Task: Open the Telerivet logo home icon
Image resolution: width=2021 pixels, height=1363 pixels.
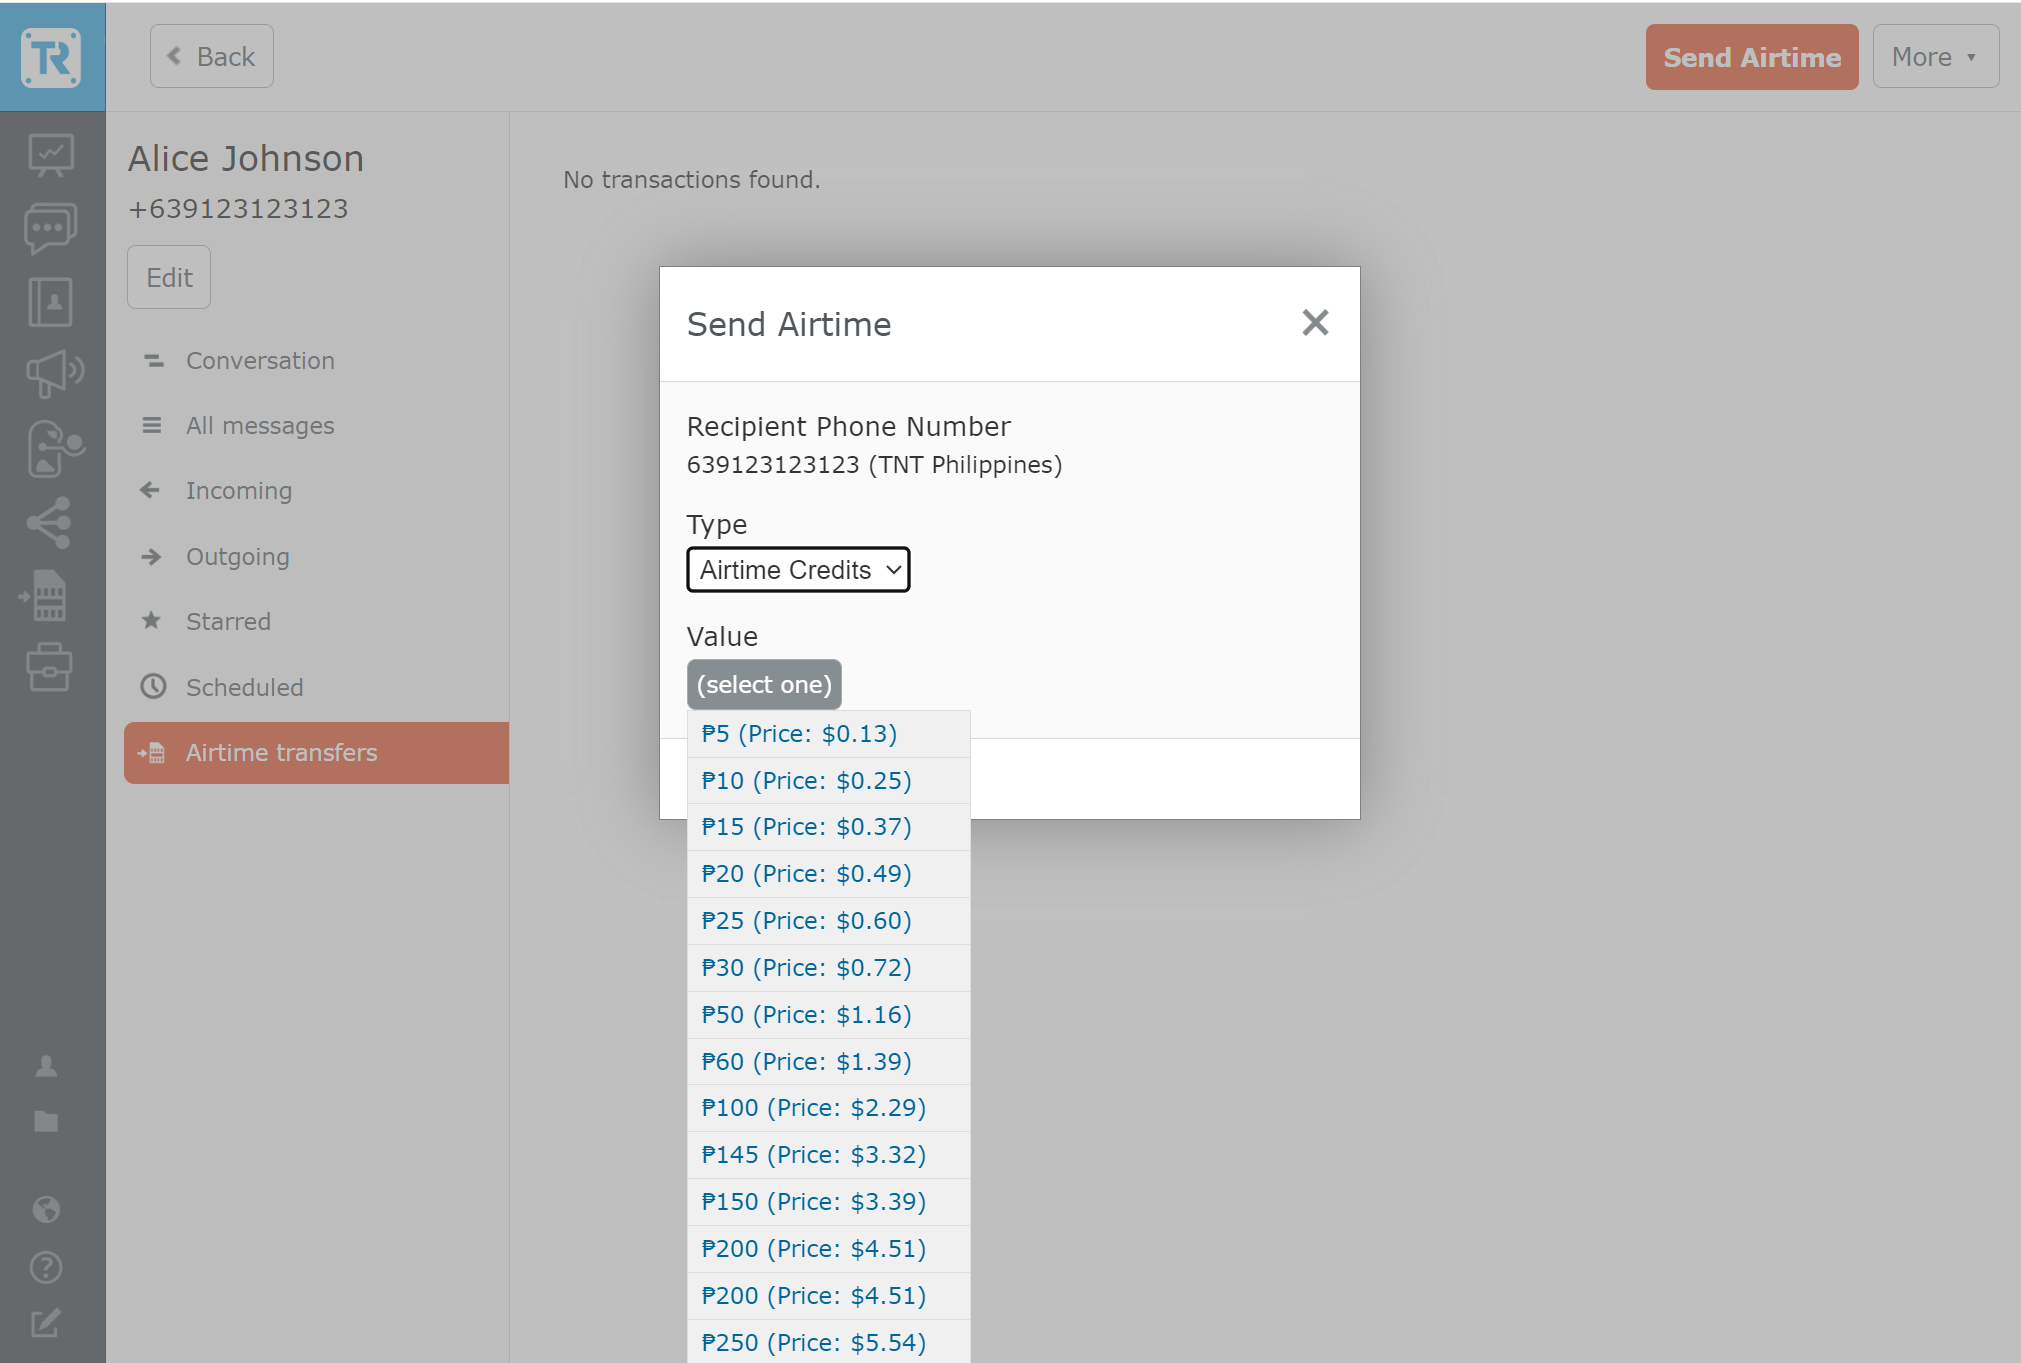Action: 51,57
